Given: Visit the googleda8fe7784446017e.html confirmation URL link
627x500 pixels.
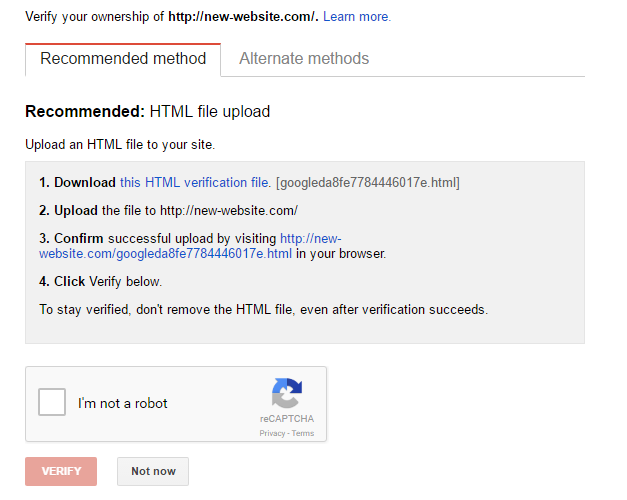Looking at the screenshot, I should pos(190,246).
